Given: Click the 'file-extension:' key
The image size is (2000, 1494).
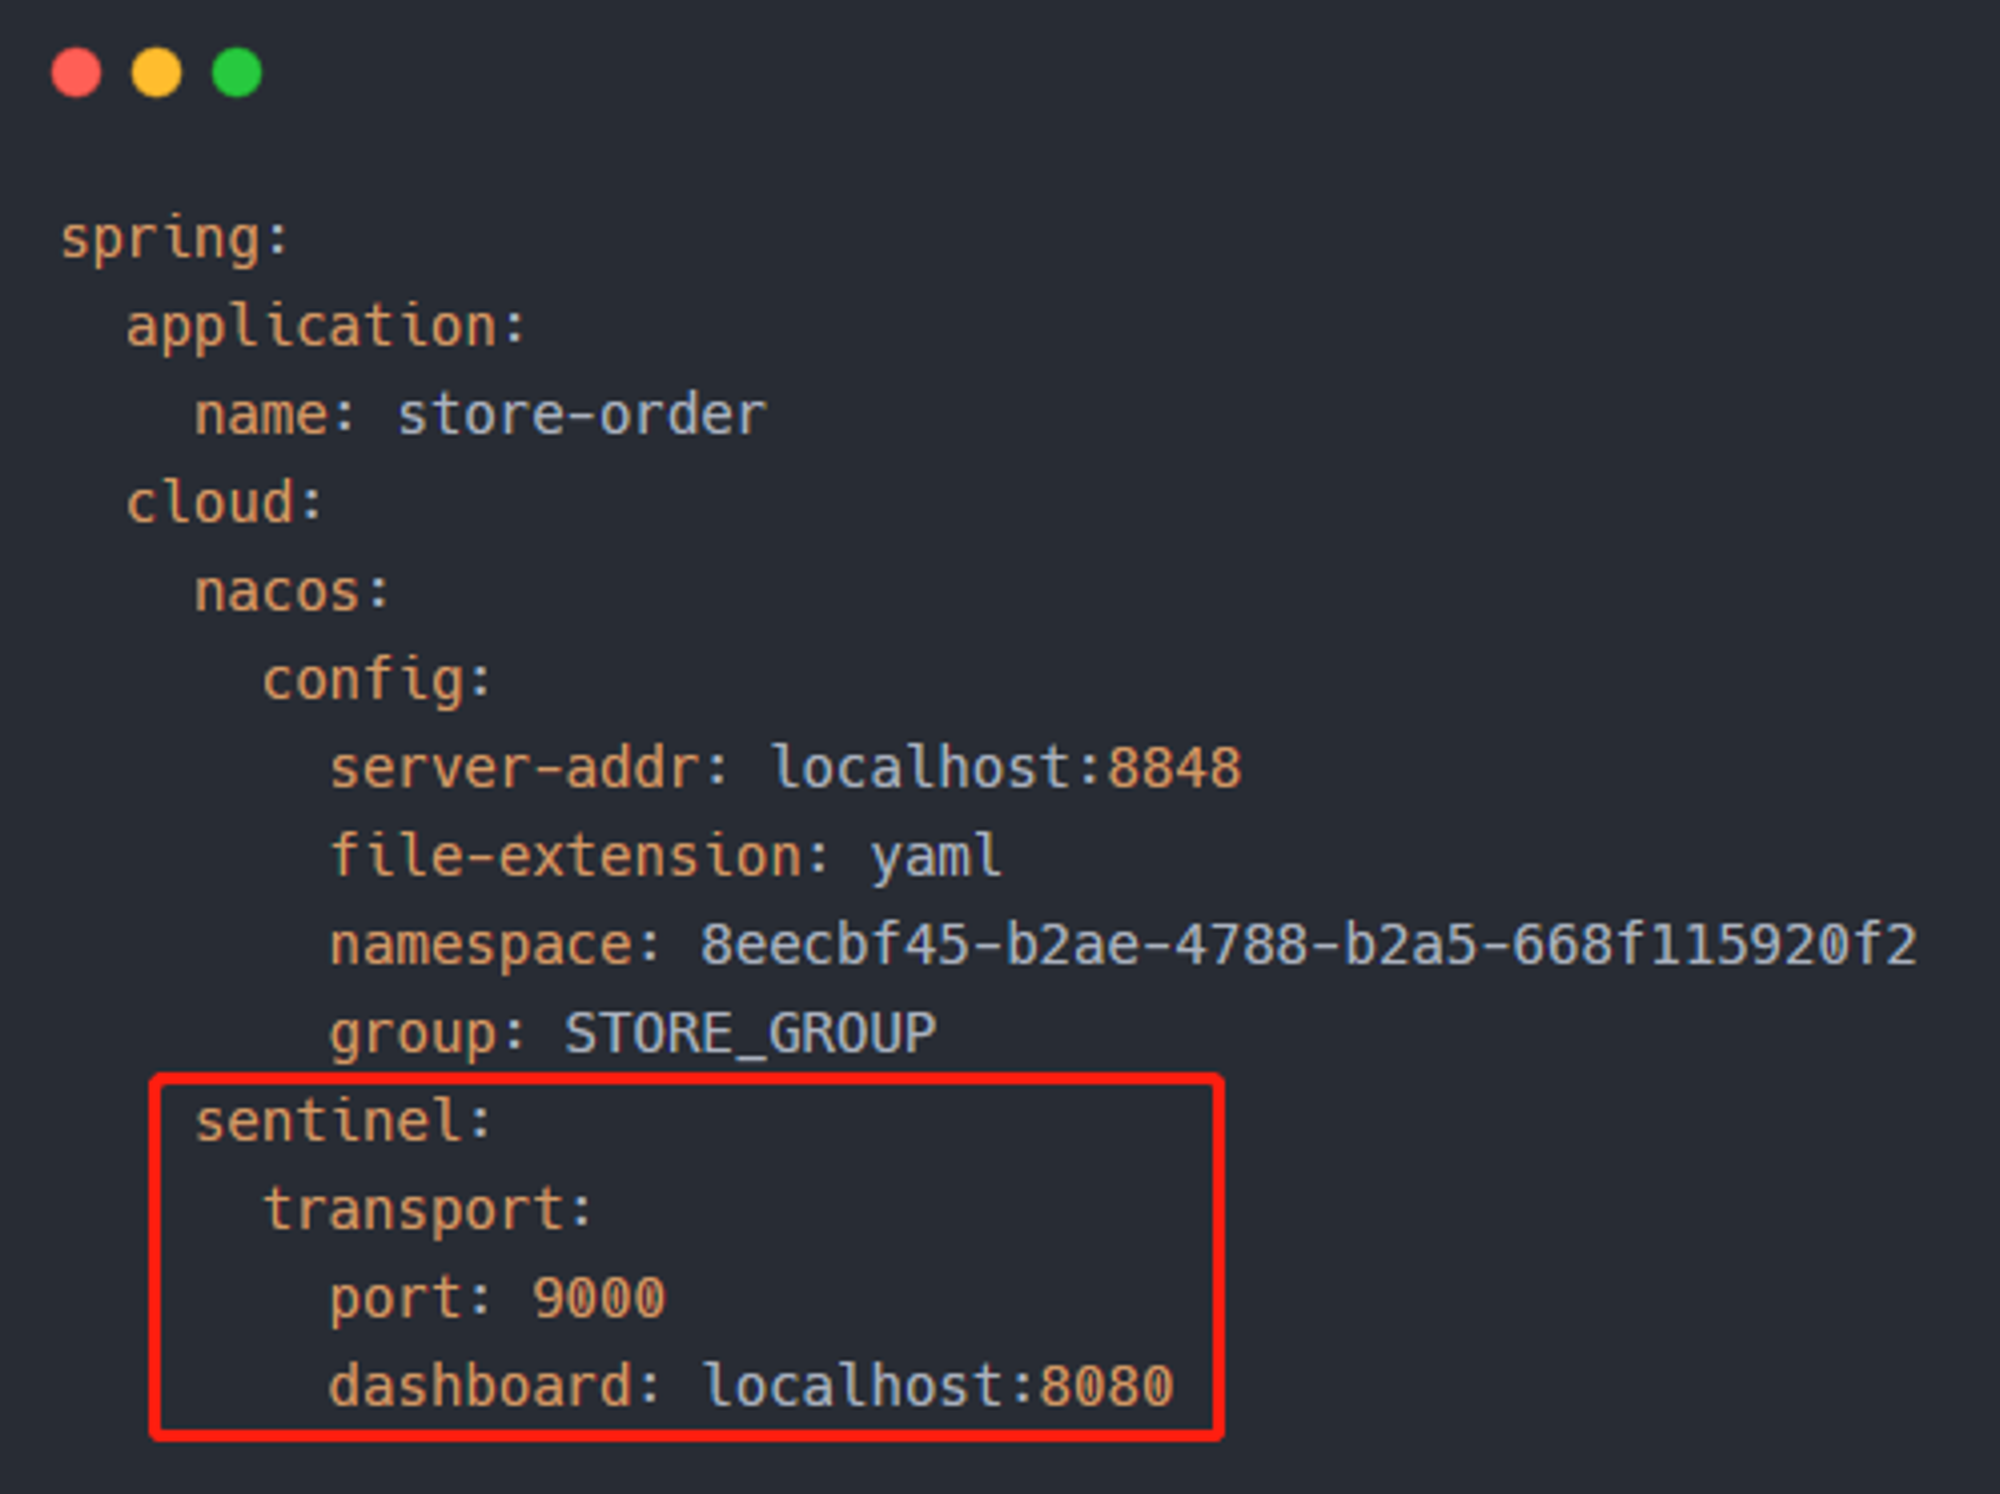Looking at the screenshot, I should 580,856.
